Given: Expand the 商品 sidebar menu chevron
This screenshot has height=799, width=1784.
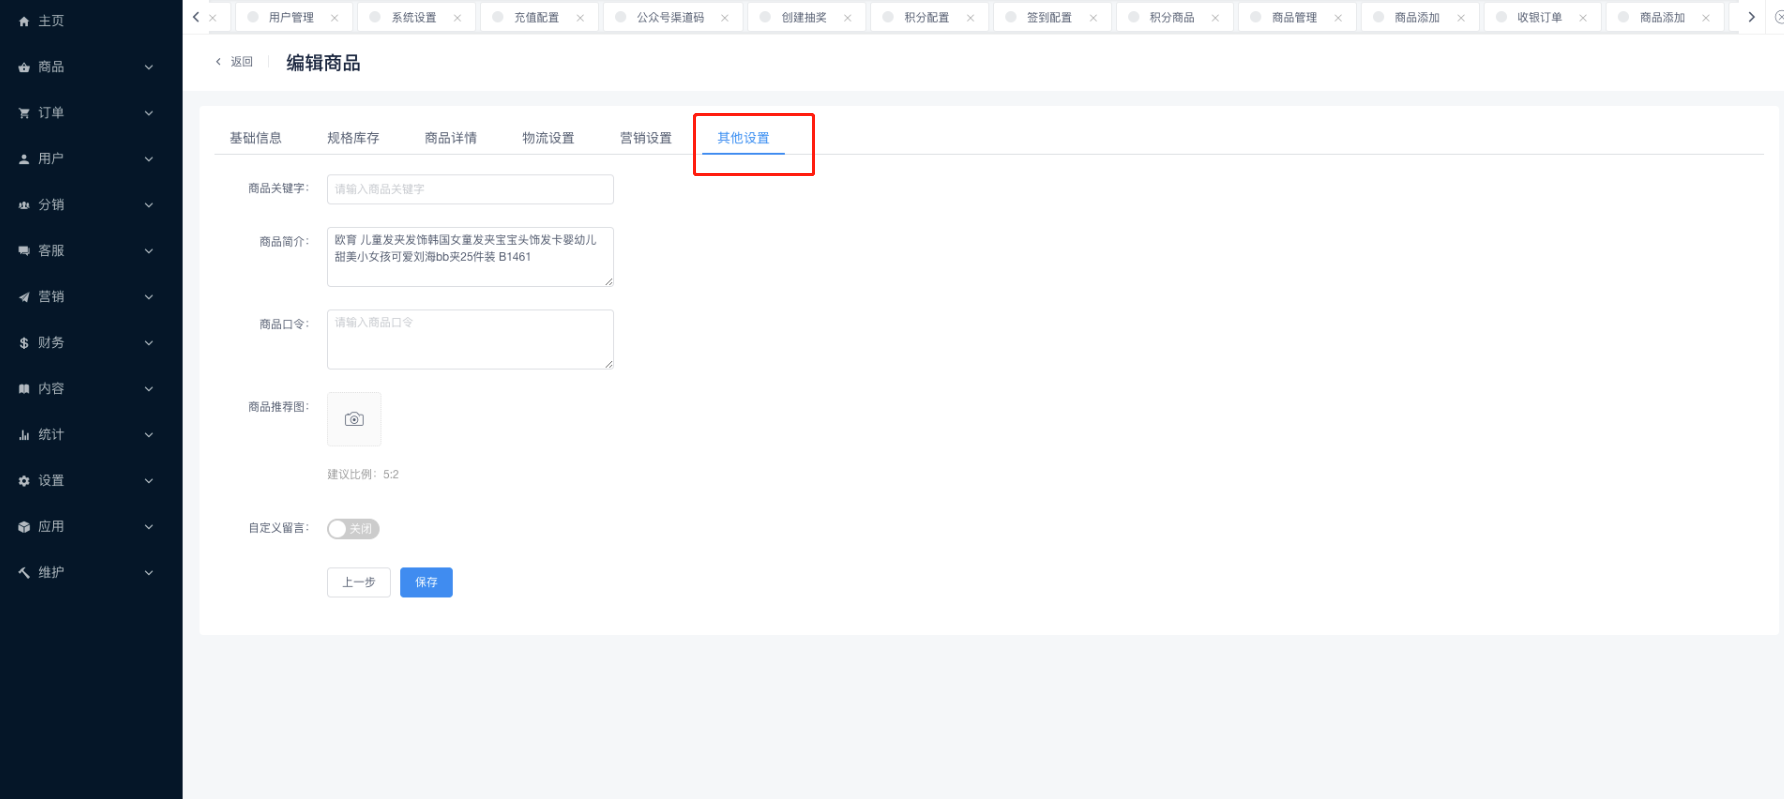Looking at the screenshot, I should pyautogui.click(x=149, y=67).
